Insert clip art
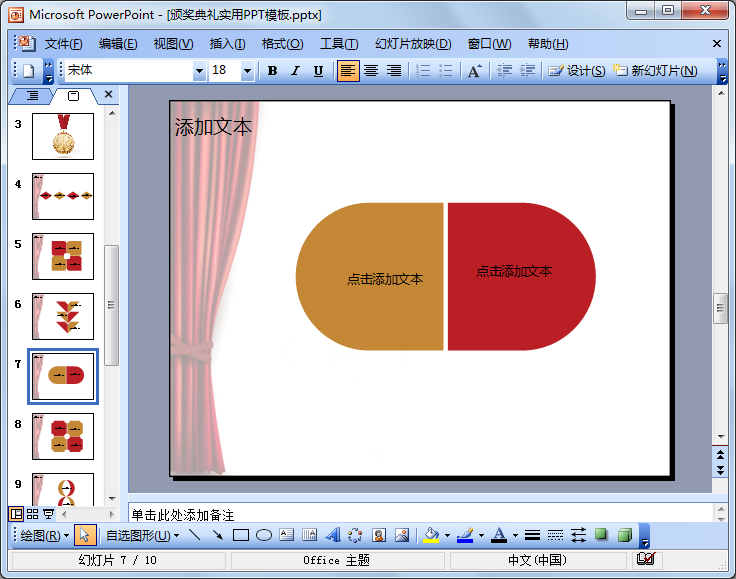The width and height of the screenshot is (736, 579). 379,535
